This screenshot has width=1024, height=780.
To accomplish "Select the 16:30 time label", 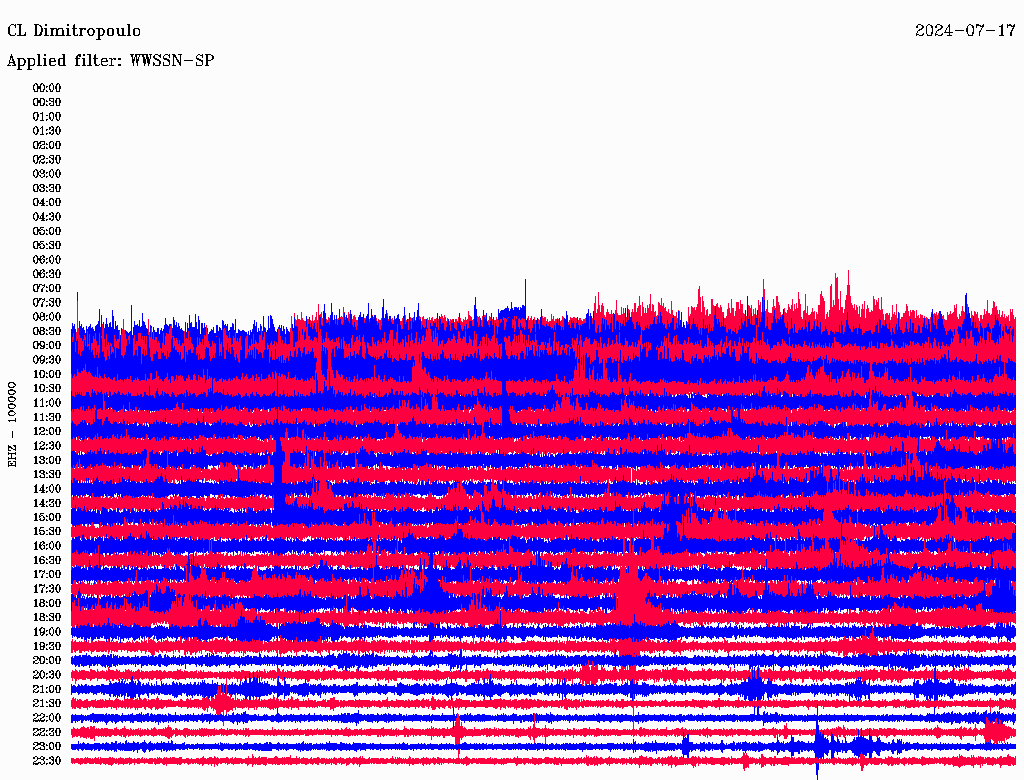I will pos(47,561).
